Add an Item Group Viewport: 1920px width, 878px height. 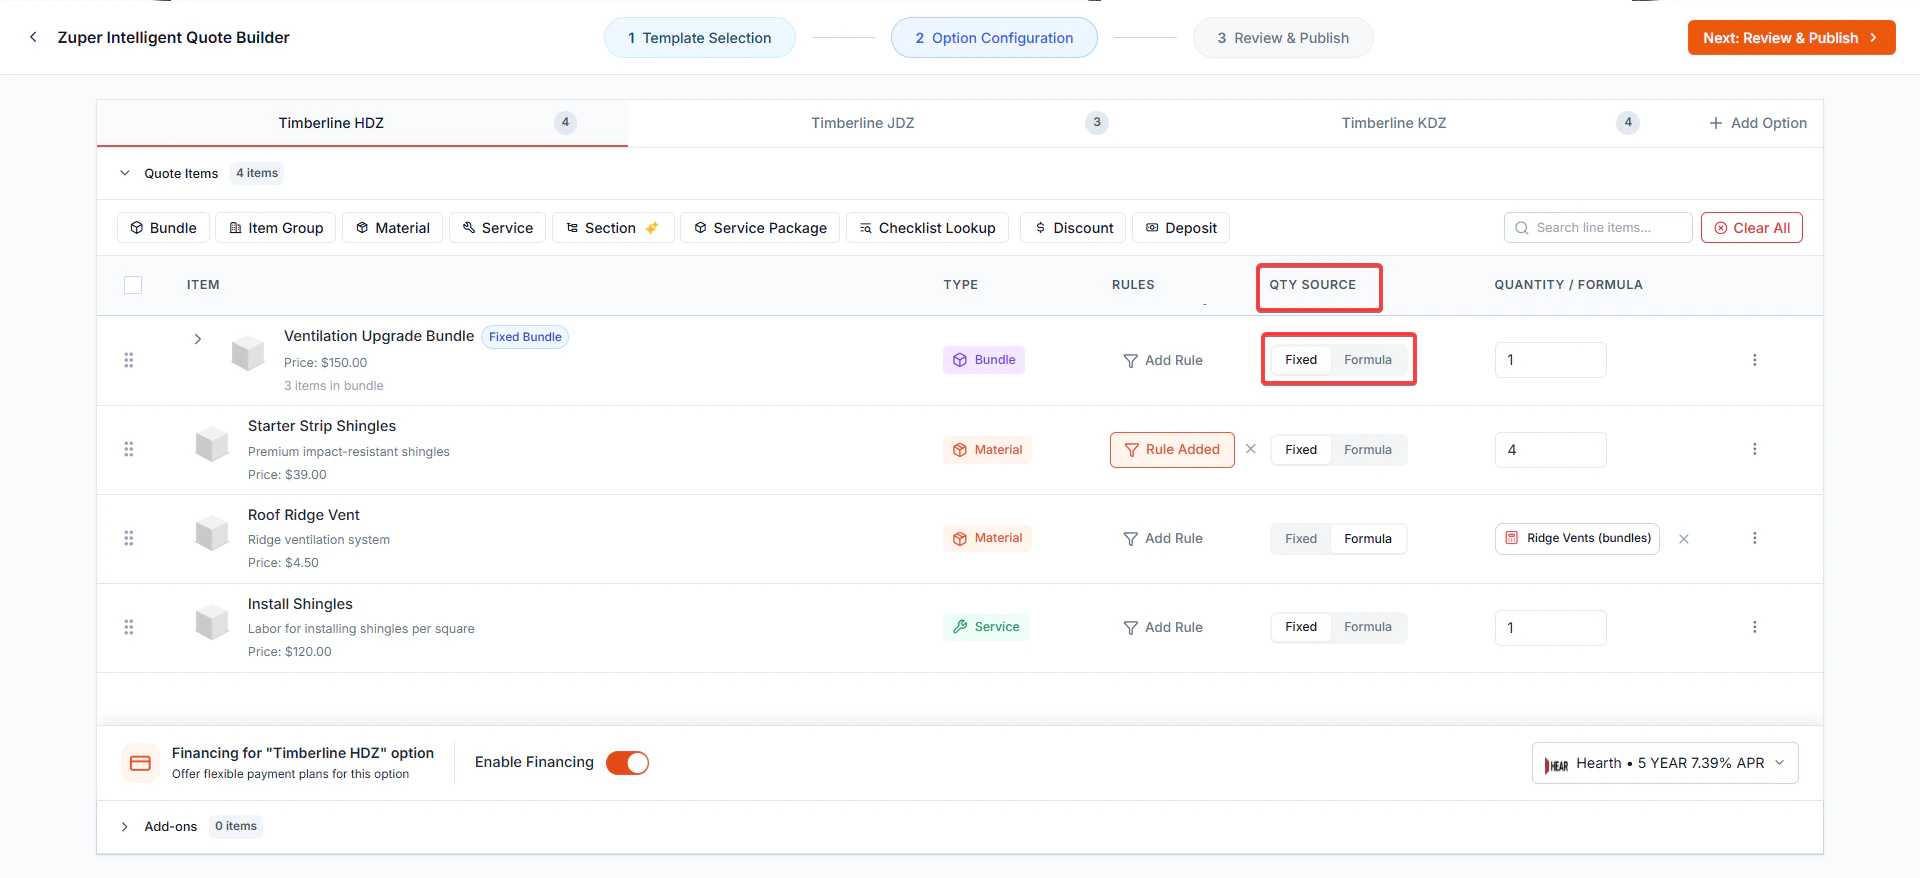276,228
